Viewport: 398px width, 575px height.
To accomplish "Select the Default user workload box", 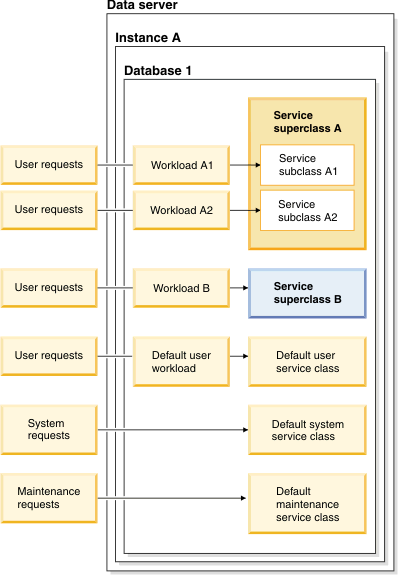I will (x=182, y=362).
